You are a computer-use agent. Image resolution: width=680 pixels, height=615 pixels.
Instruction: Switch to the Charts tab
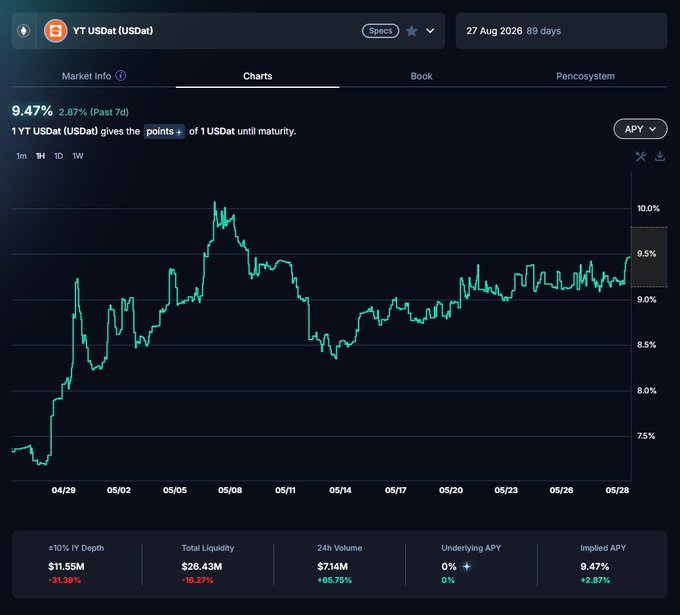(x=258, y=76)
